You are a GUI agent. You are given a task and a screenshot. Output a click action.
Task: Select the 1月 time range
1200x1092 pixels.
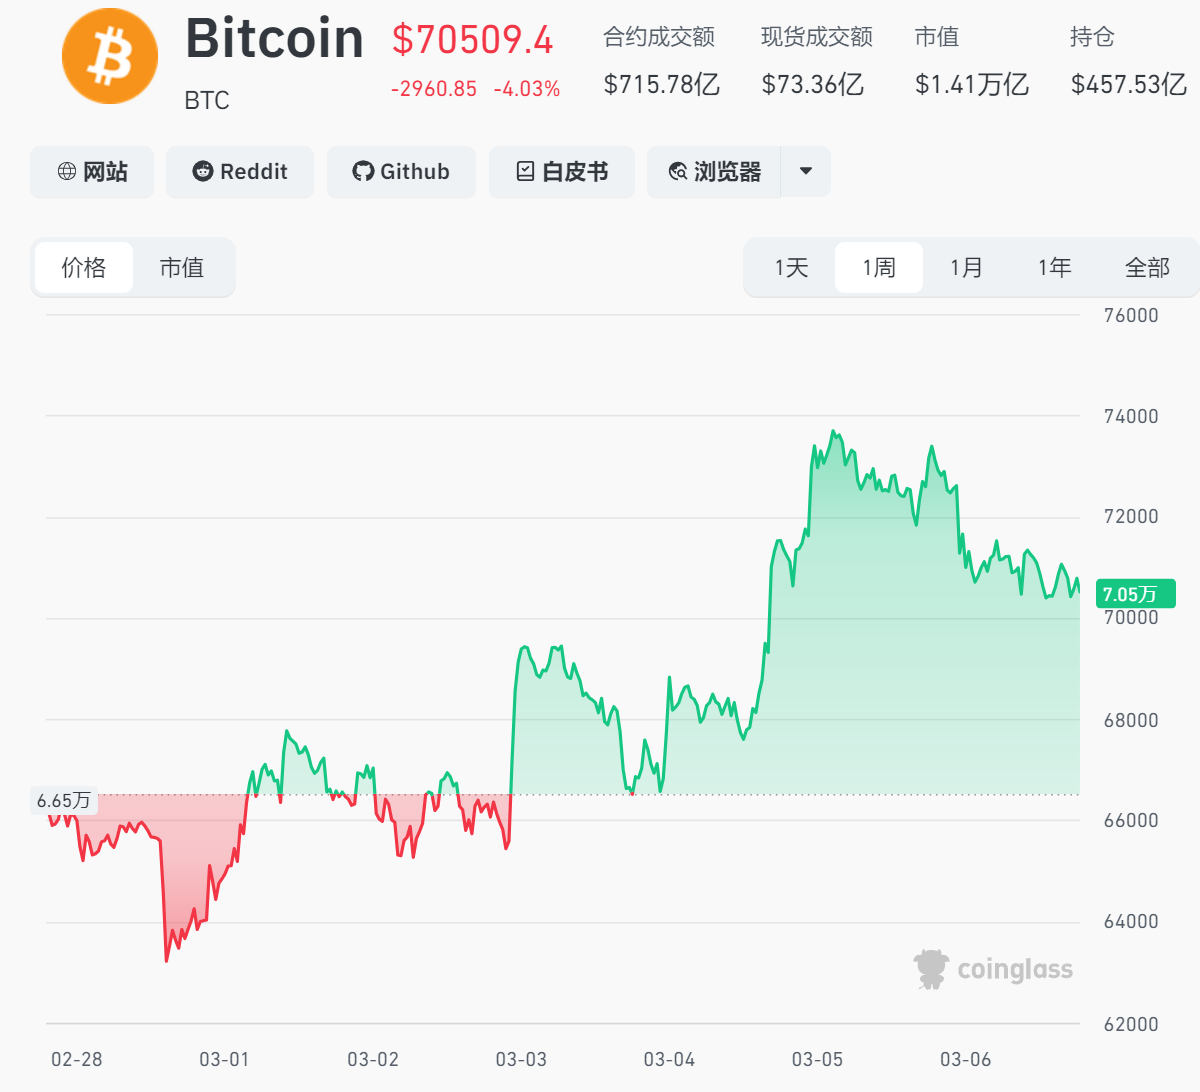[966, 267]
